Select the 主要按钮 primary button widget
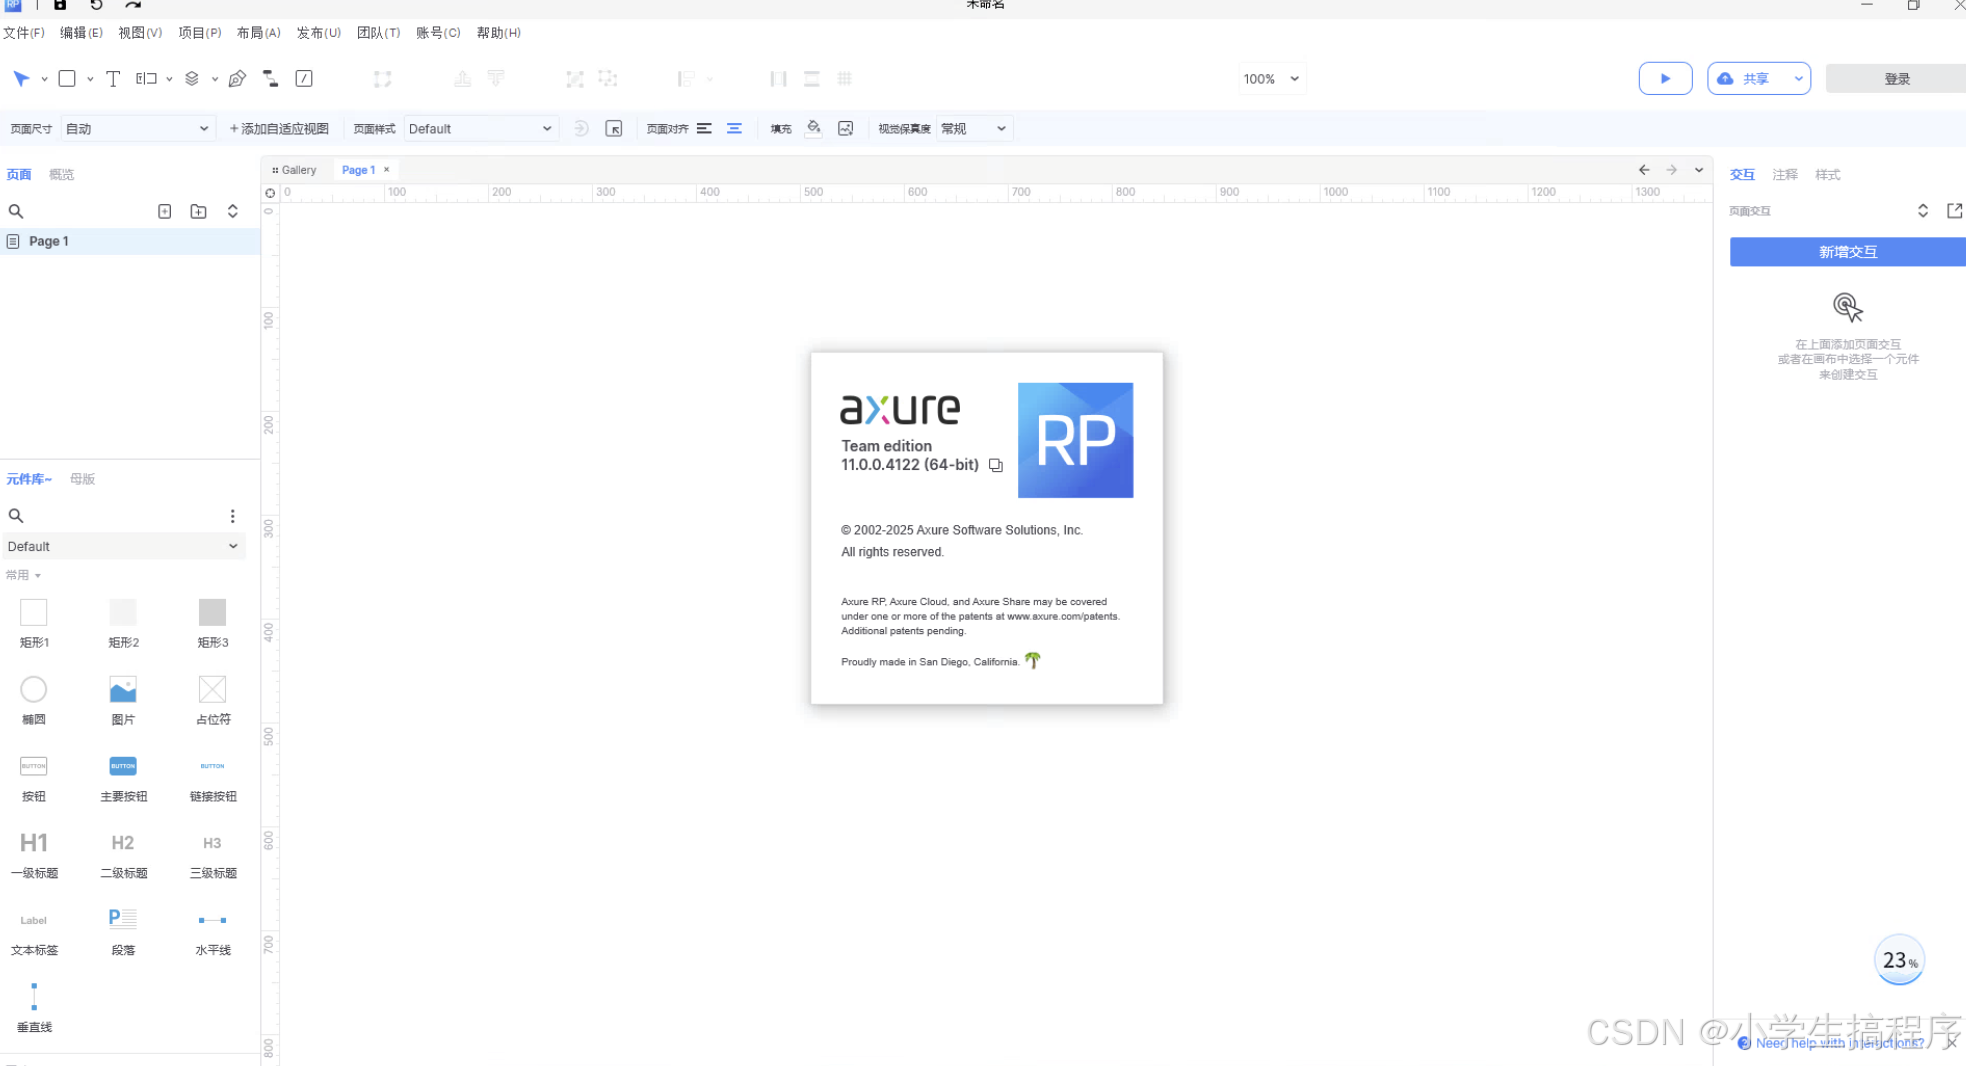1966x1066 pixels. [x=123, y=777]
